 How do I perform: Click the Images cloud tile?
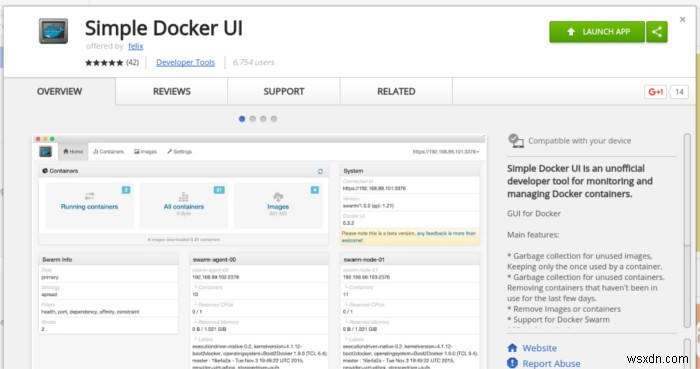[x=278, y=205]
